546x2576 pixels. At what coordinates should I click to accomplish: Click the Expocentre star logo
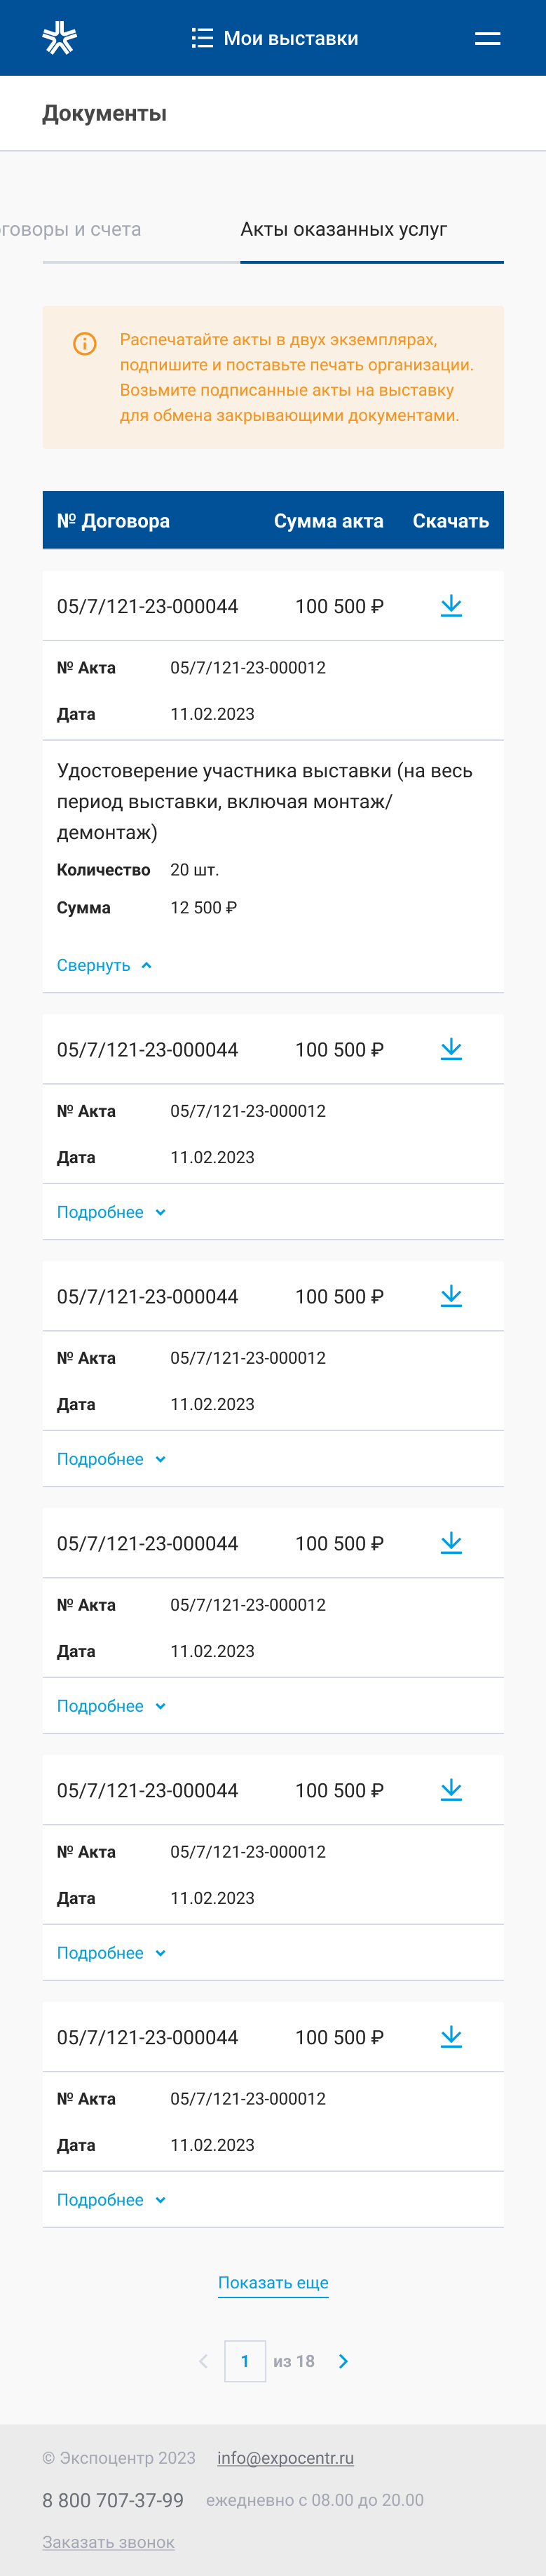60,38
